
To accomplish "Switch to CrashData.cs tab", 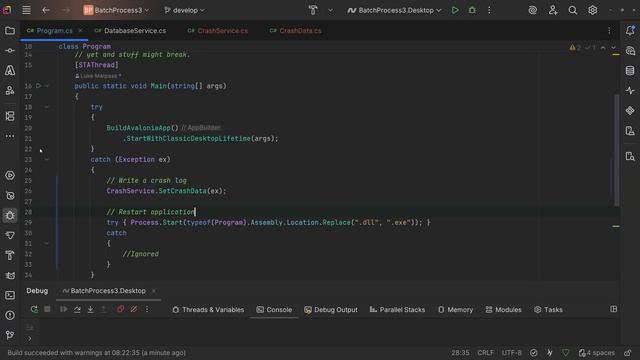I will click(x=296, y=31).
